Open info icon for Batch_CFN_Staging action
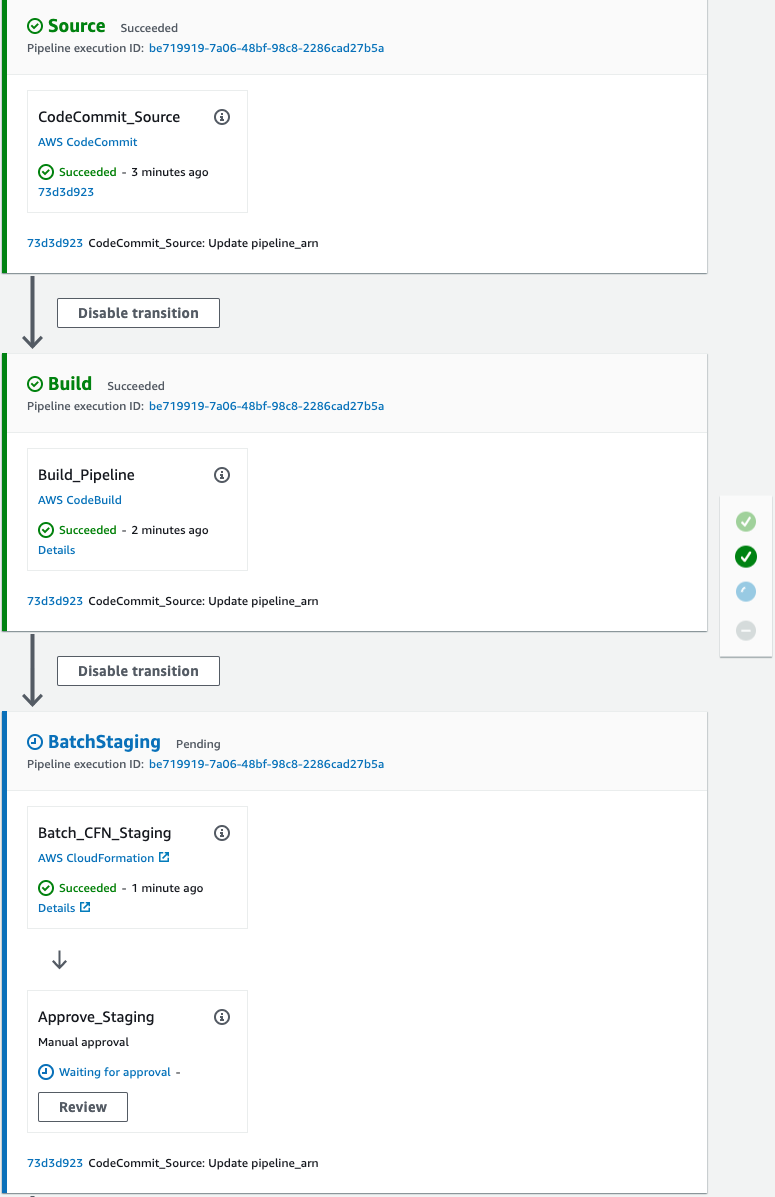The height and width of the screenshot is (1197, 775). 221,833
